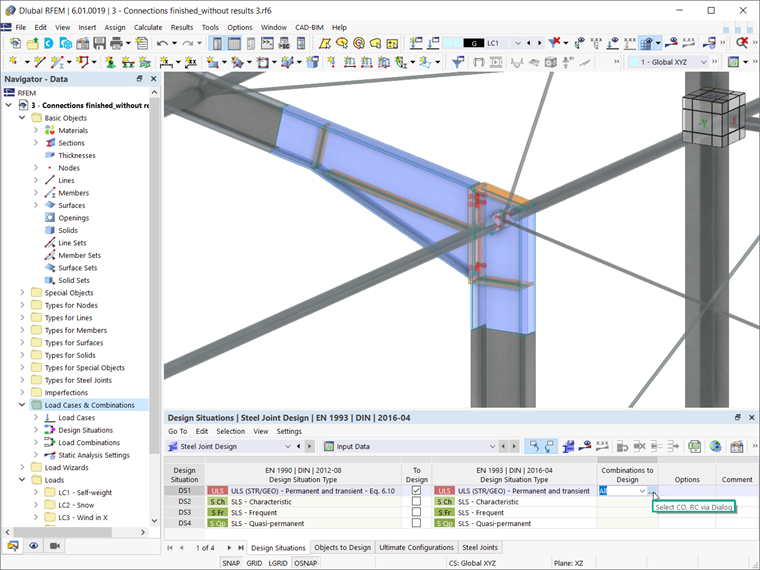The width and height of the screenshot is (760, 570).
Task: Open the Results menu
Action: [182, 27]
